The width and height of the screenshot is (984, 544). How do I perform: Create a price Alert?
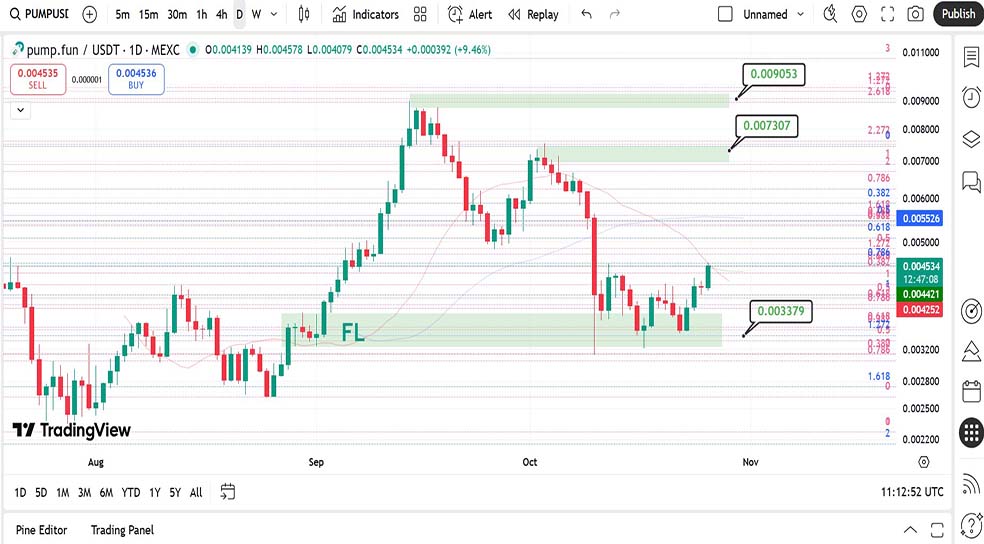coord(470,14)
